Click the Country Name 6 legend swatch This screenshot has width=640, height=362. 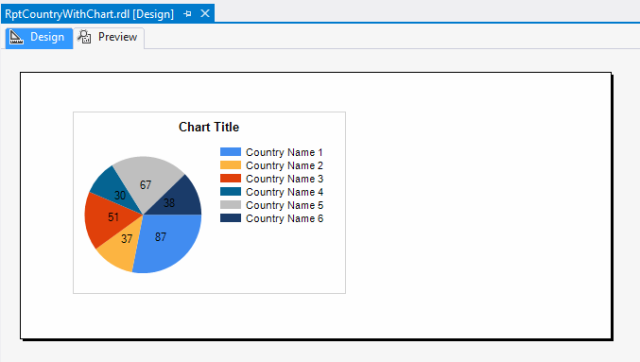[x=231, y=218]
